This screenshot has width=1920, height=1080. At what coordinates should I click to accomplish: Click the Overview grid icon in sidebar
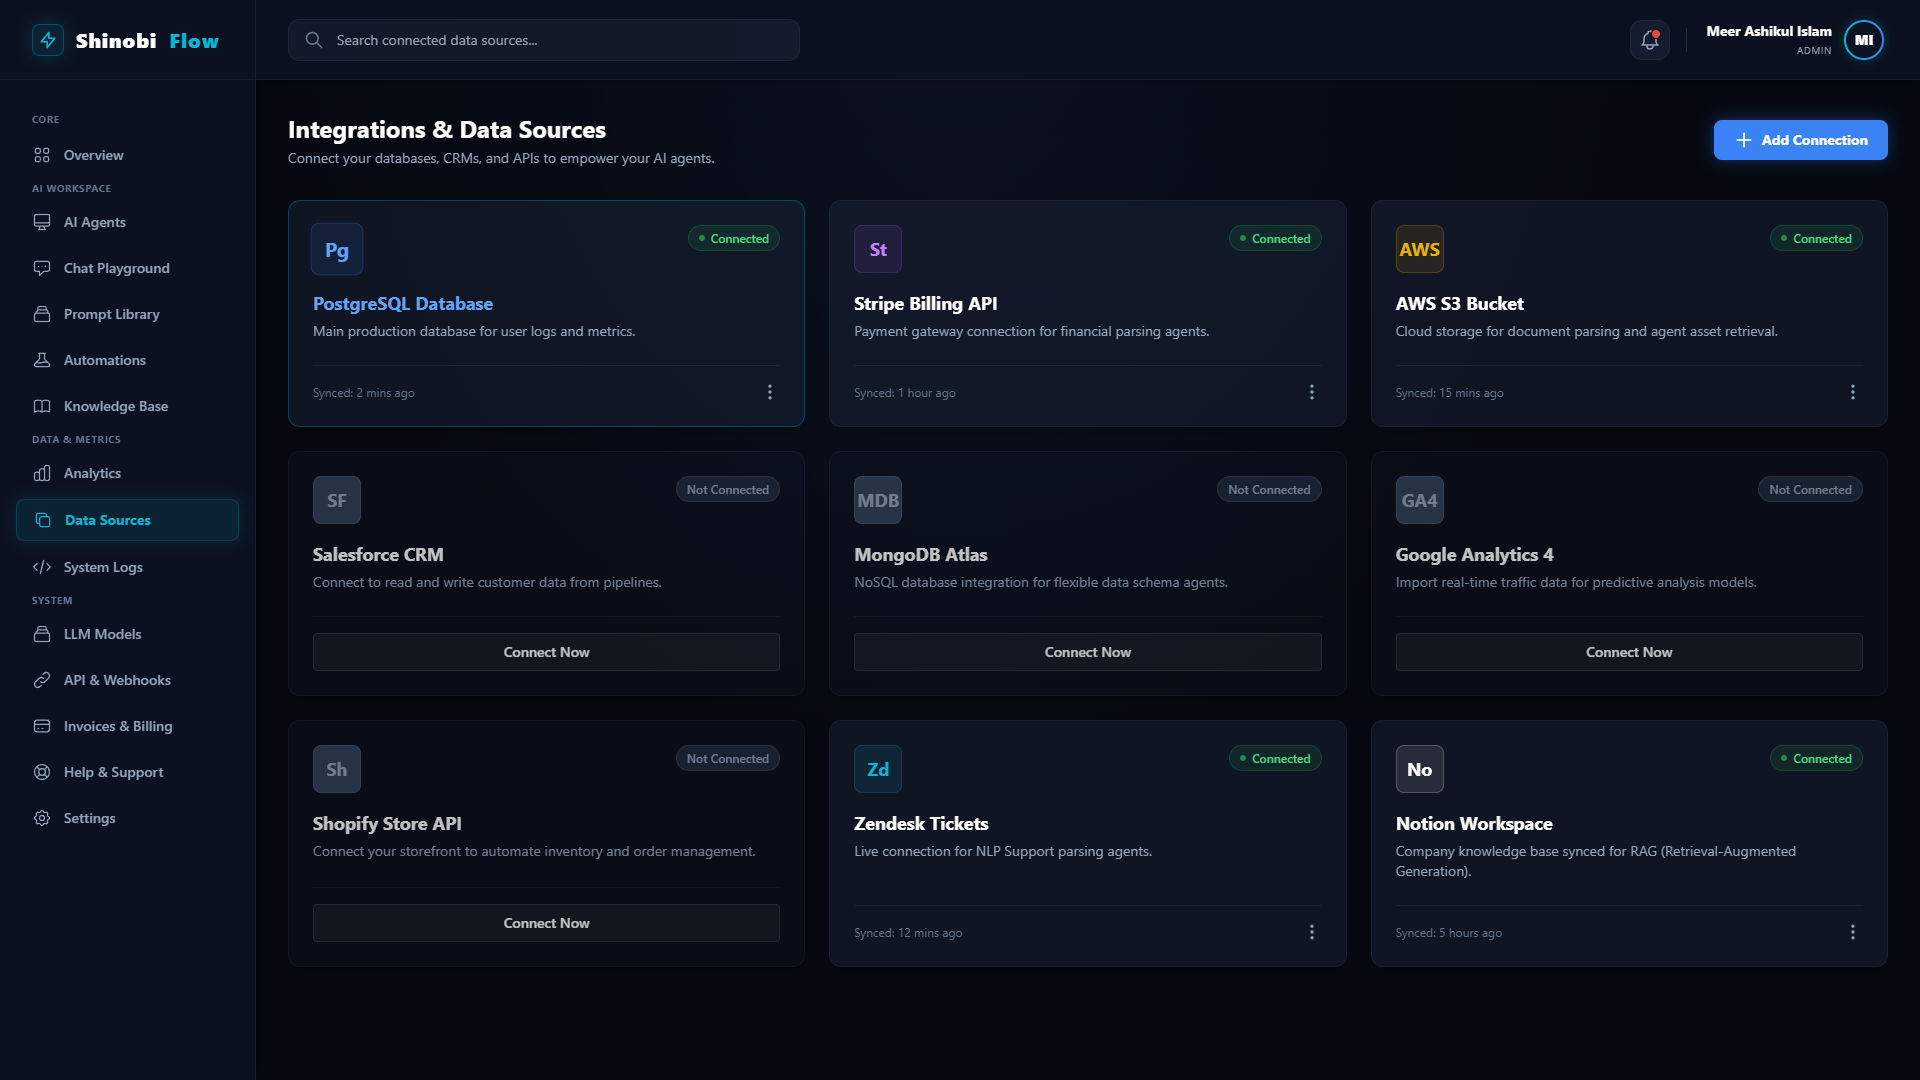click(x=42, y=155)
